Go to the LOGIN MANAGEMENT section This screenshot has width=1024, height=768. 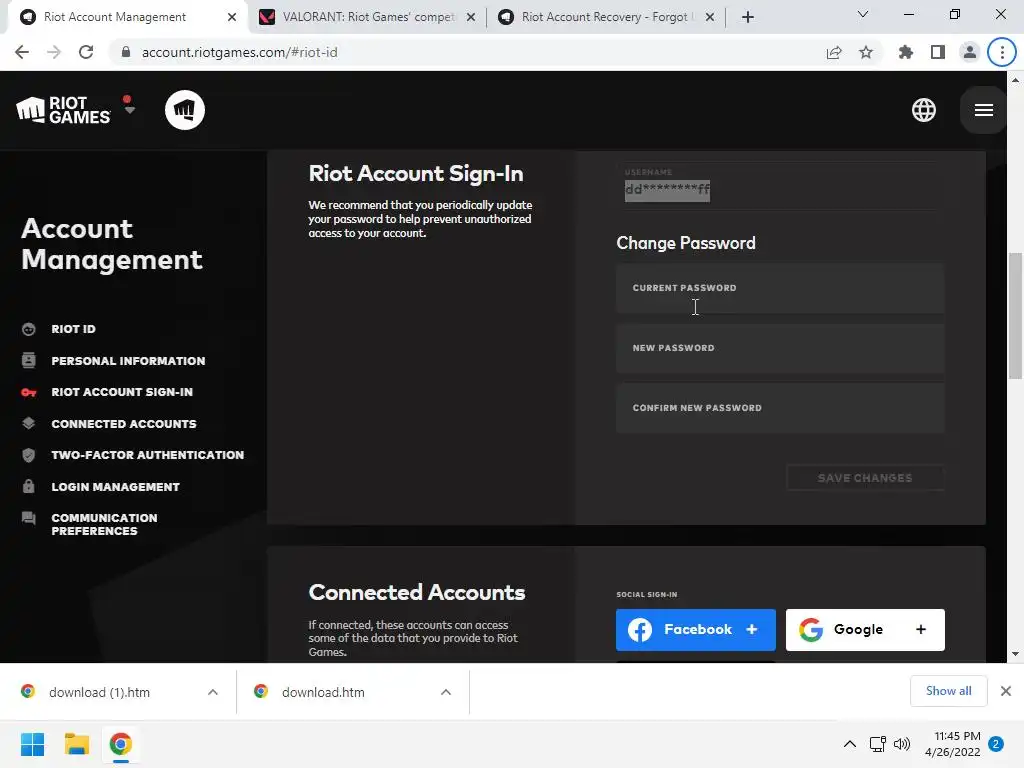[x=116, y=487]
